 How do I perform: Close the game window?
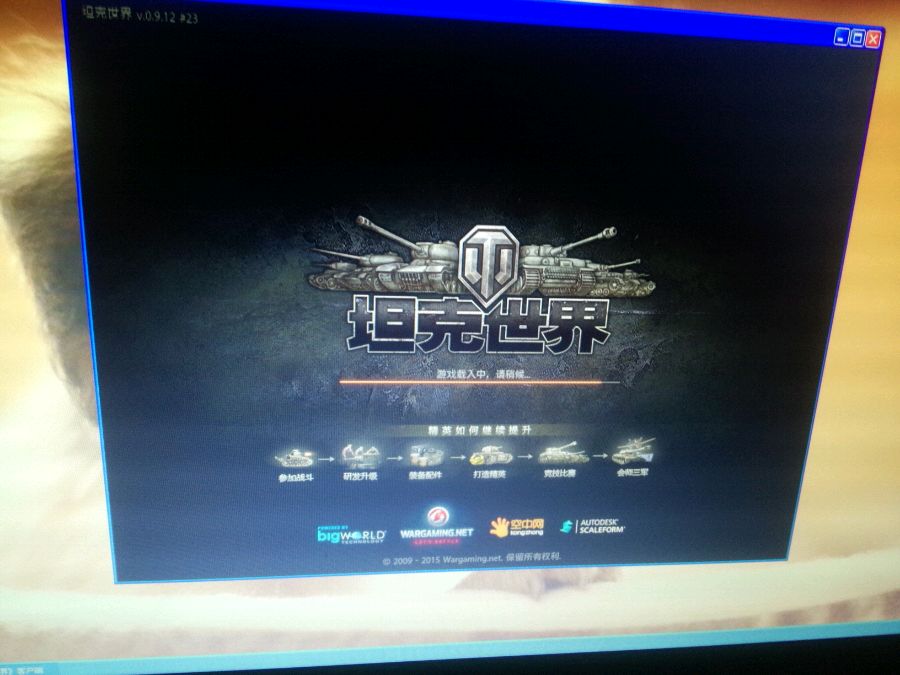[873, 40]
